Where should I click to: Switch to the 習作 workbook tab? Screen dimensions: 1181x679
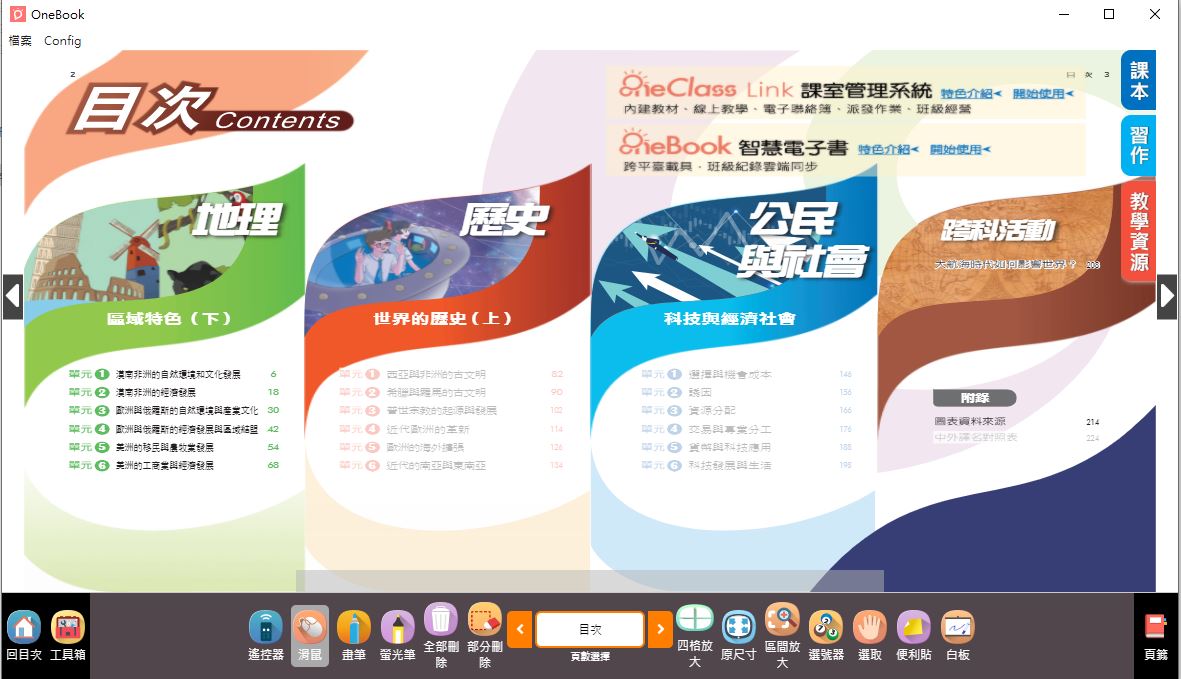pos(1138,145)
